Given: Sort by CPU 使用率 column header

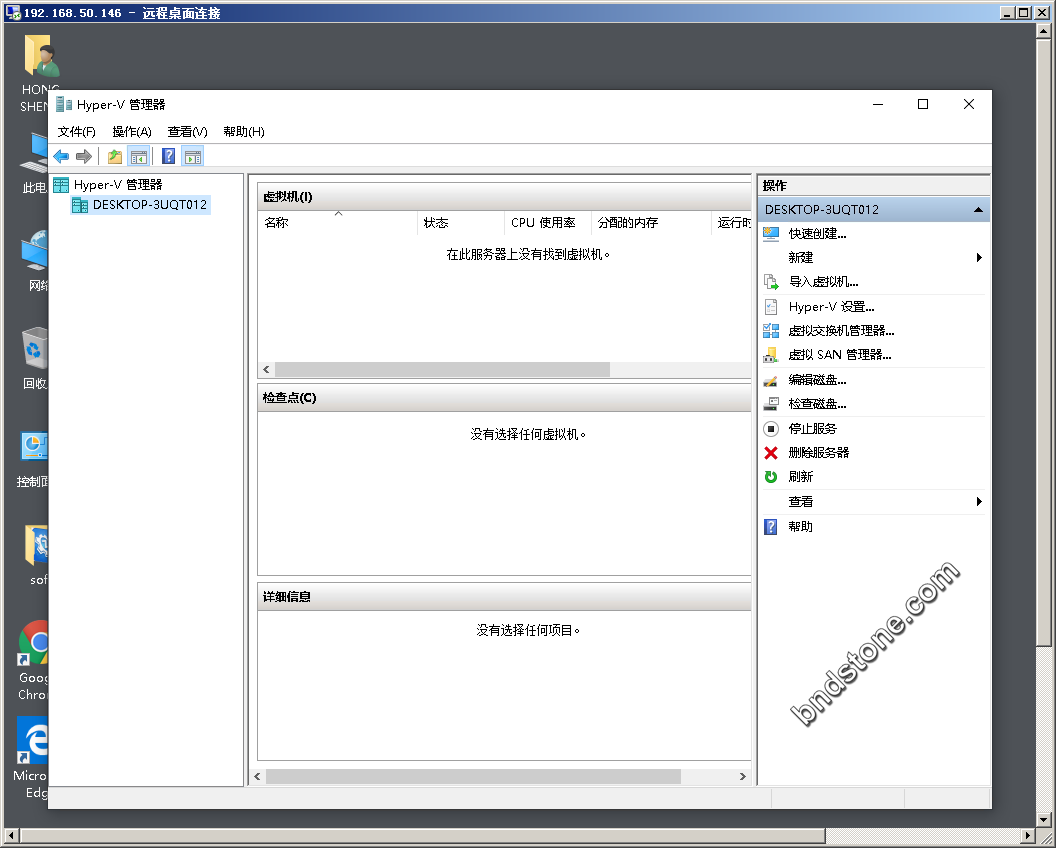Looking at the screenshot, I should click(548, 223).
